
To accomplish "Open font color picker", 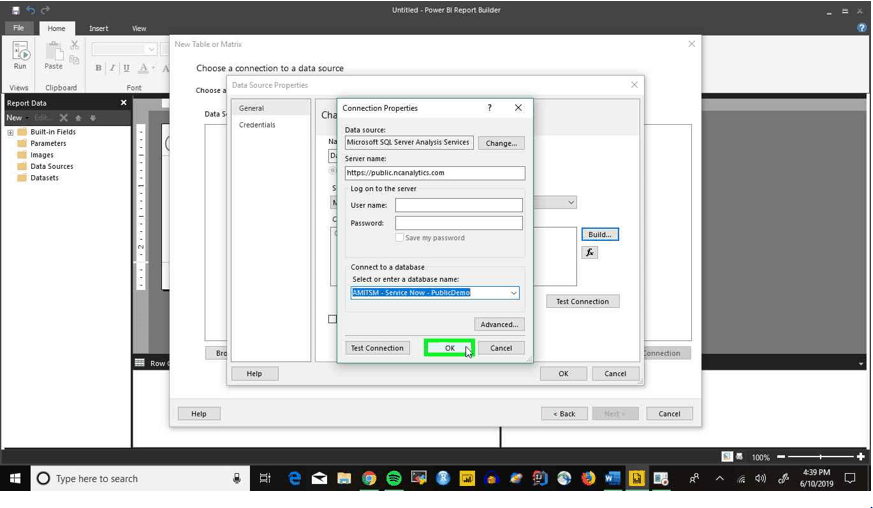I will tap(146, 68).
